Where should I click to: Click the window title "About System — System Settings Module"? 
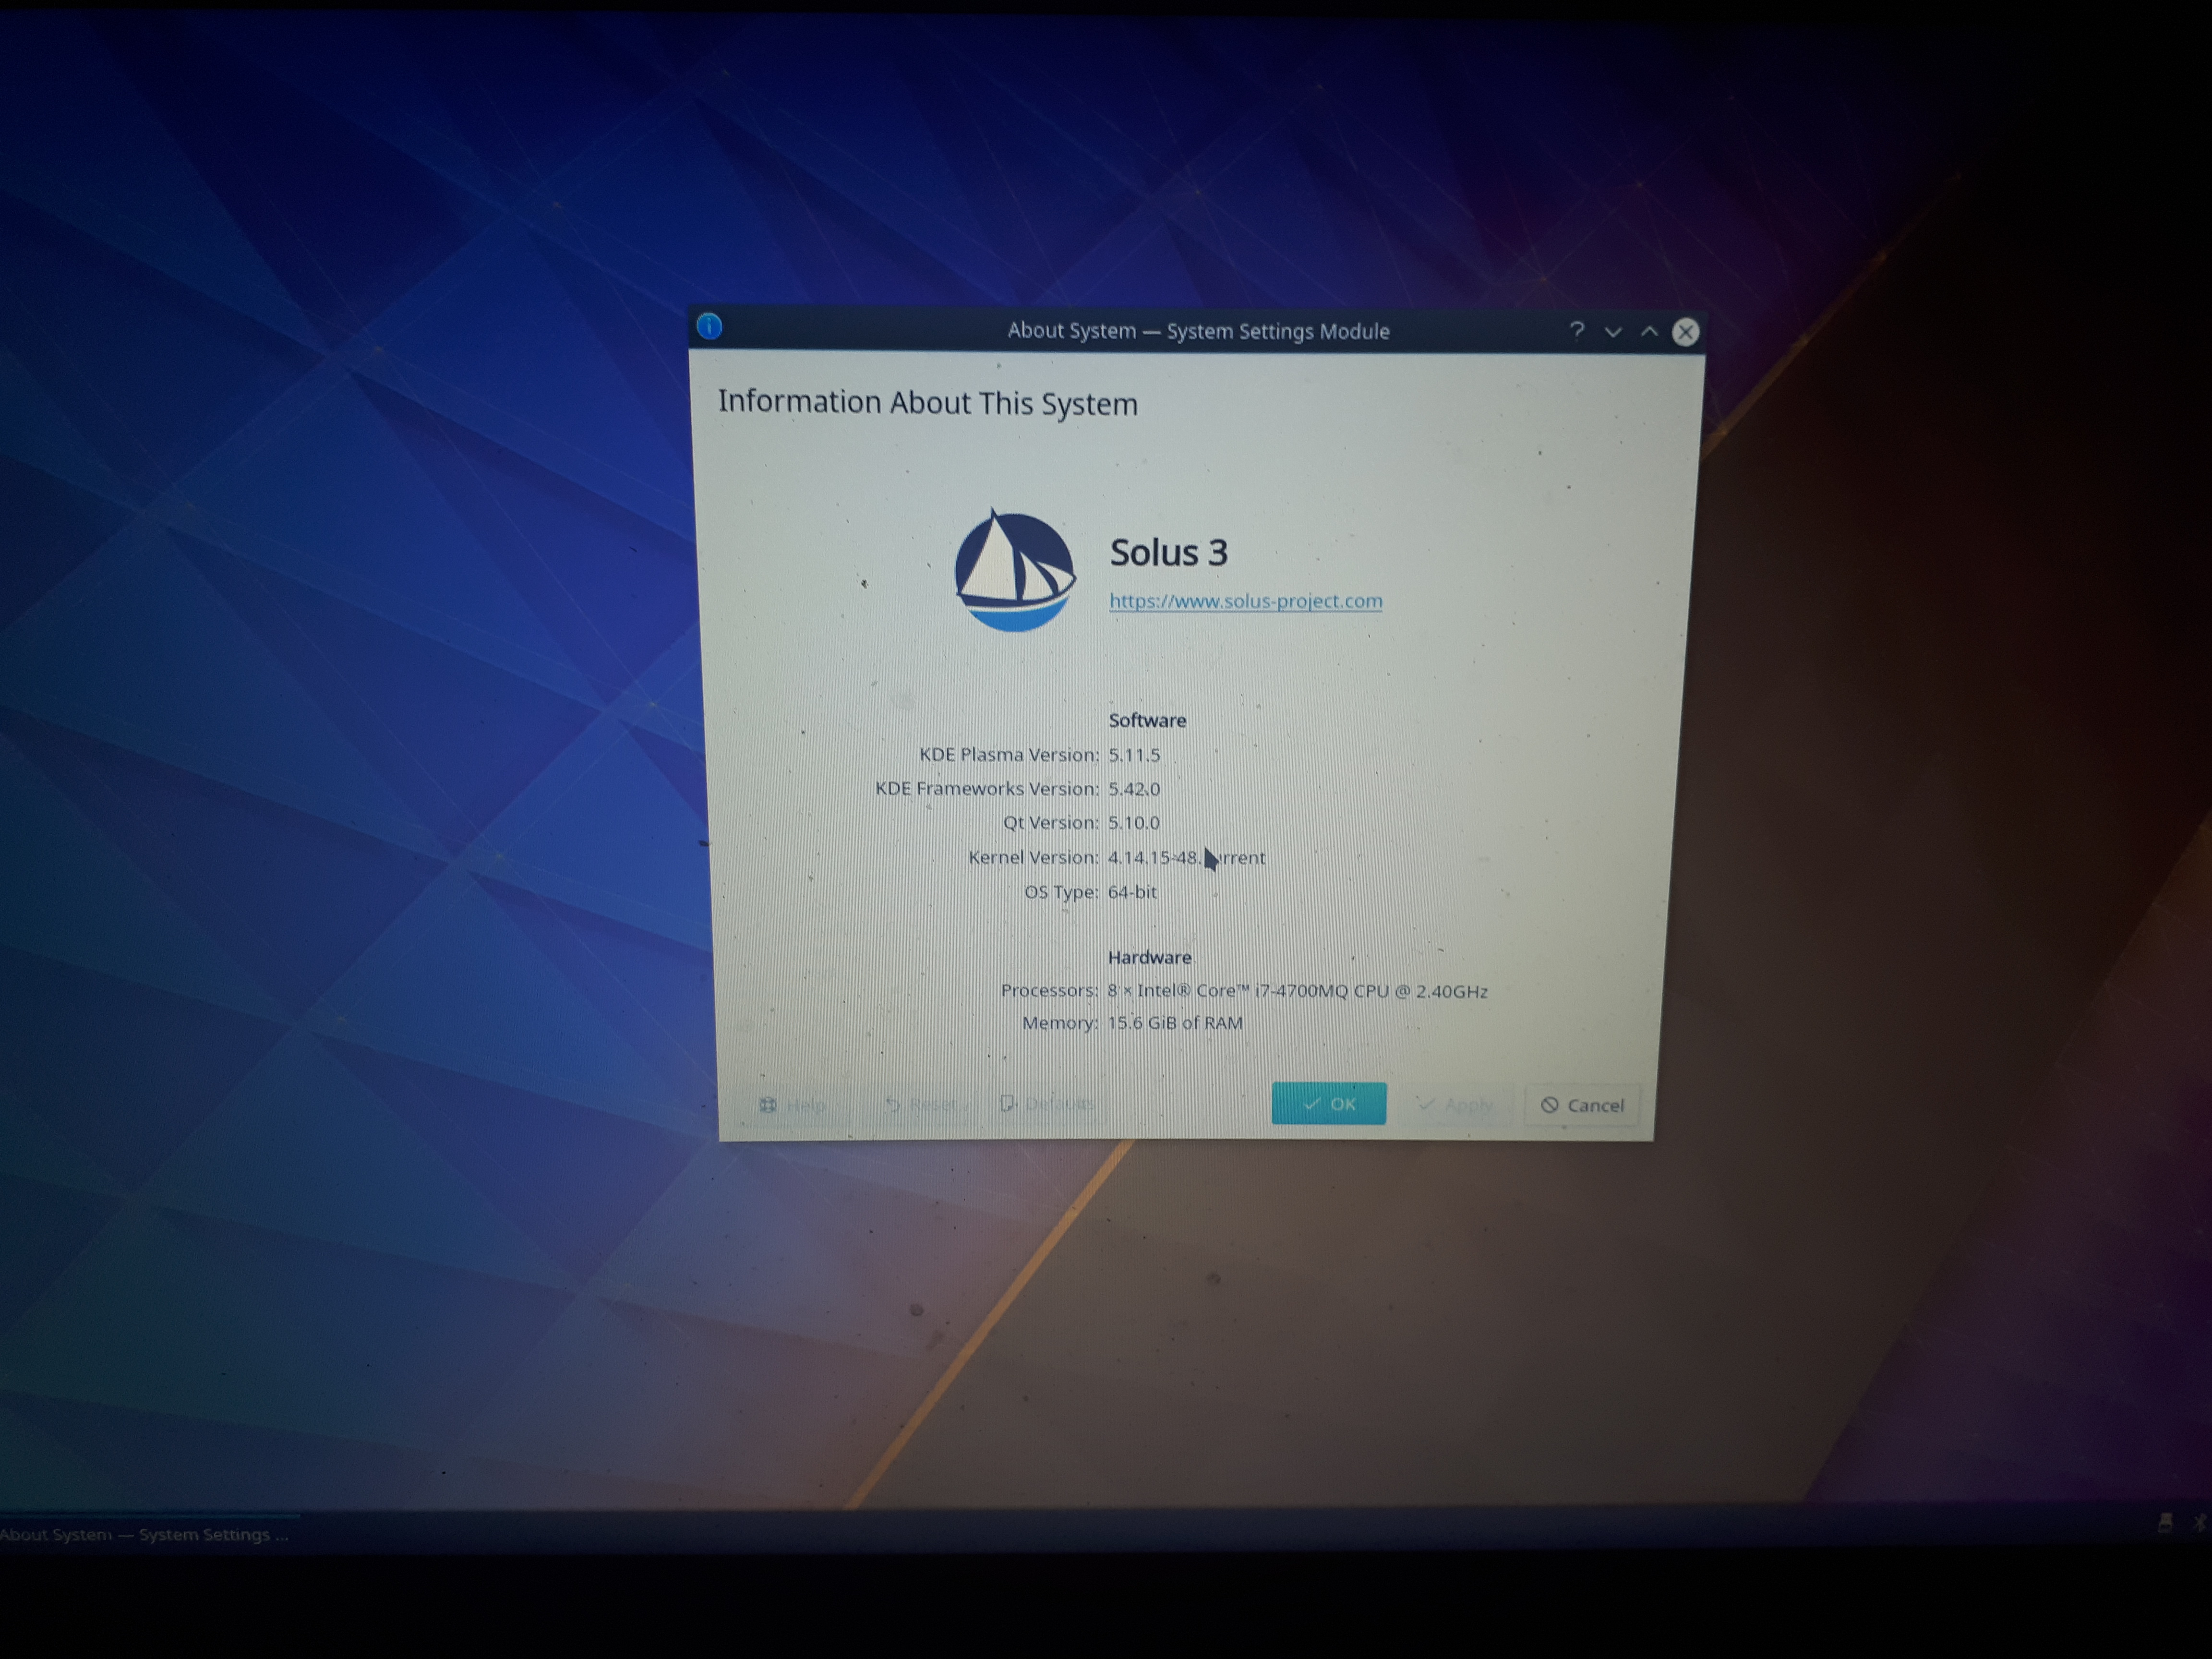pyautogui.click(x=1198, y=331)
